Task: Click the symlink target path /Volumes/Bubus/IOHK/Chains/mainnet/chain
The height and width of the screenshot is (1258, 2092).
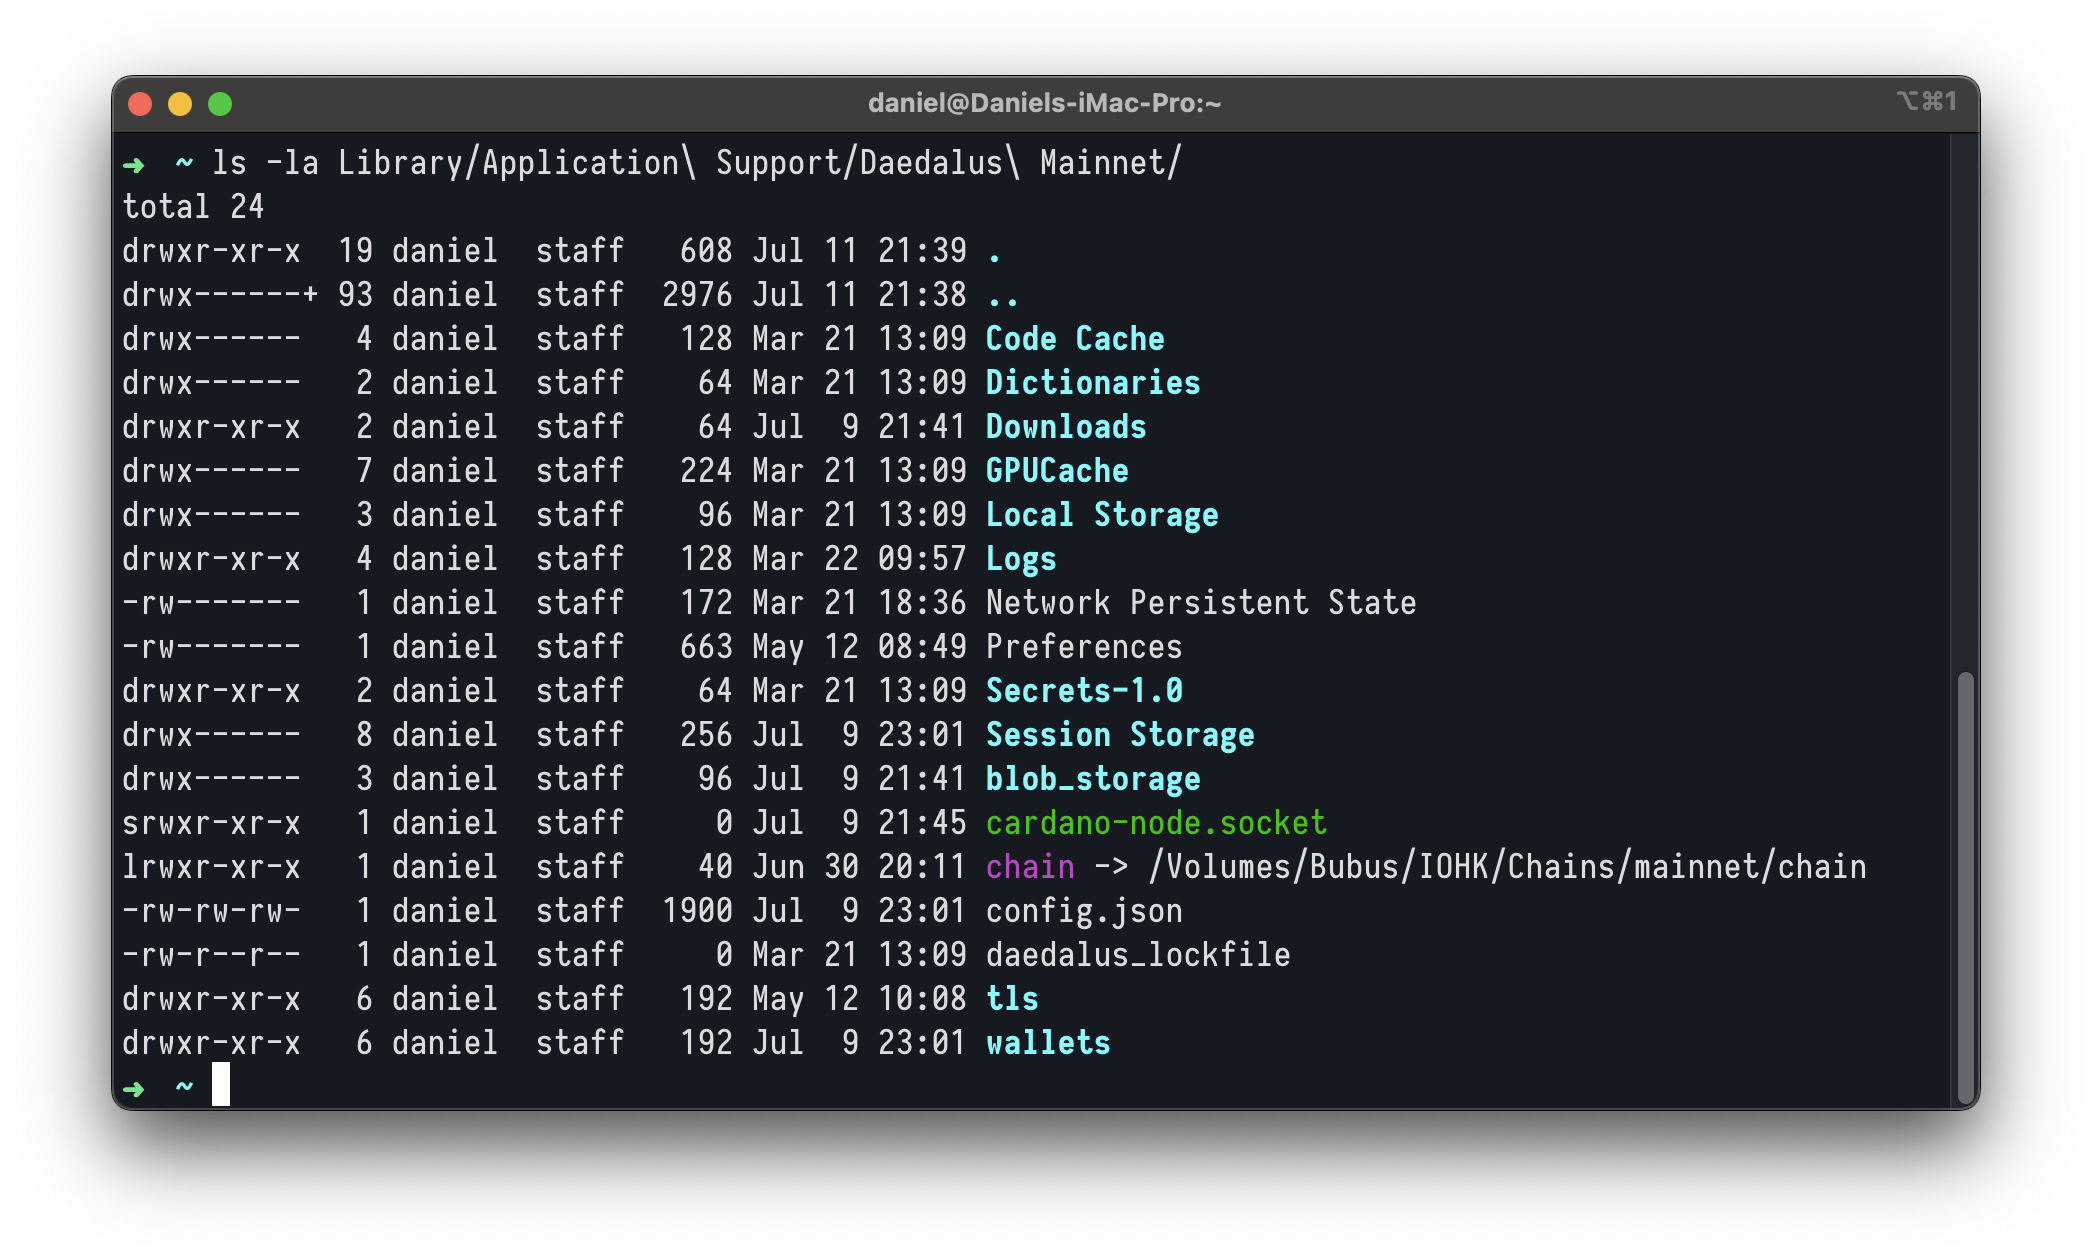Action: pos(1507,867)
